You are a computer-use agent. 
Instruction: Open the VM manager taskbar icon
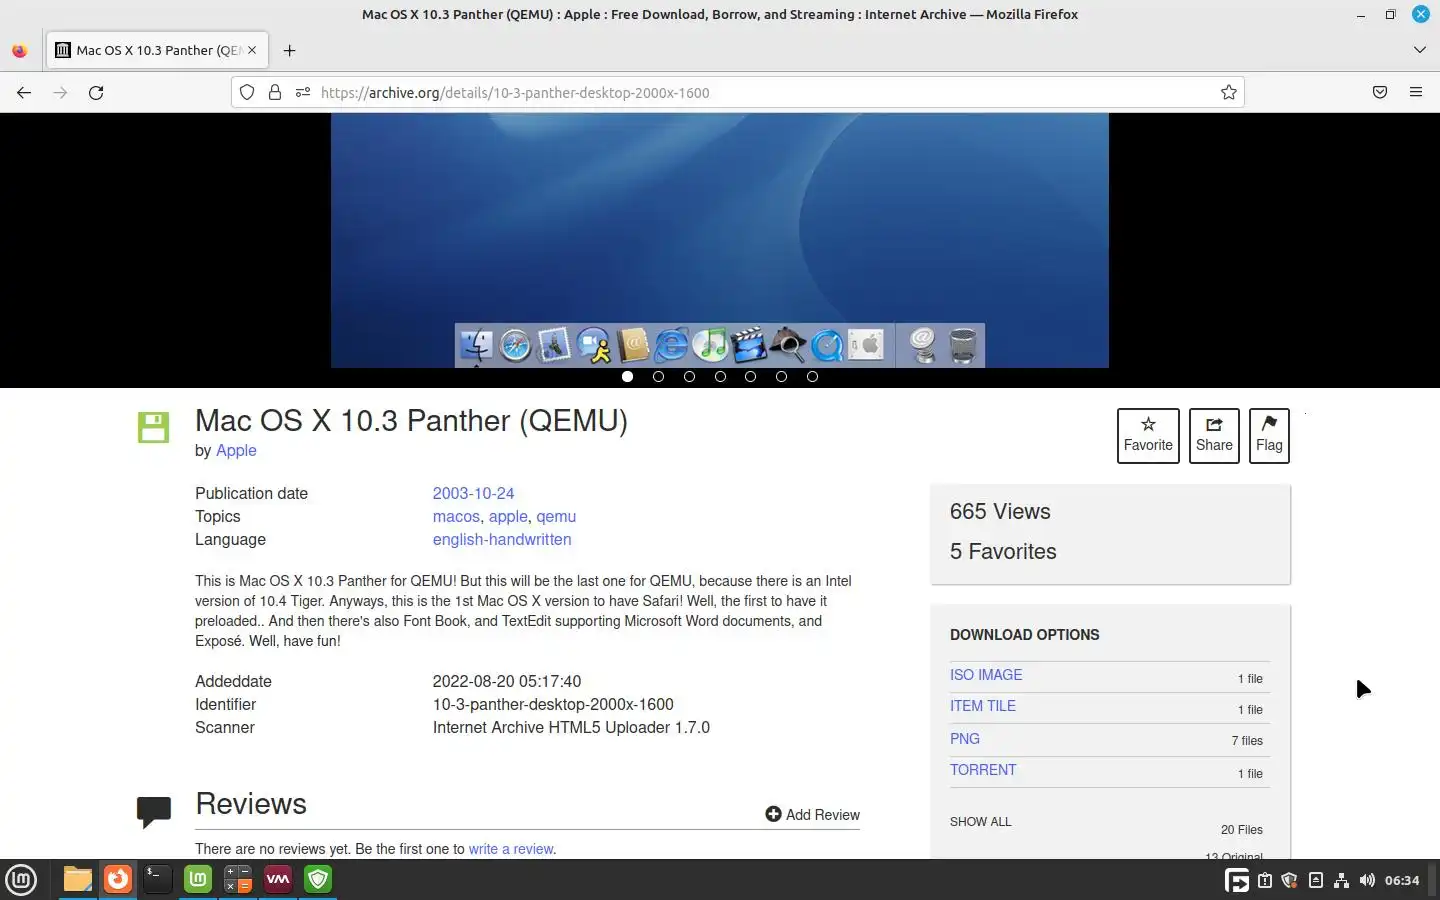coord(278,879)
